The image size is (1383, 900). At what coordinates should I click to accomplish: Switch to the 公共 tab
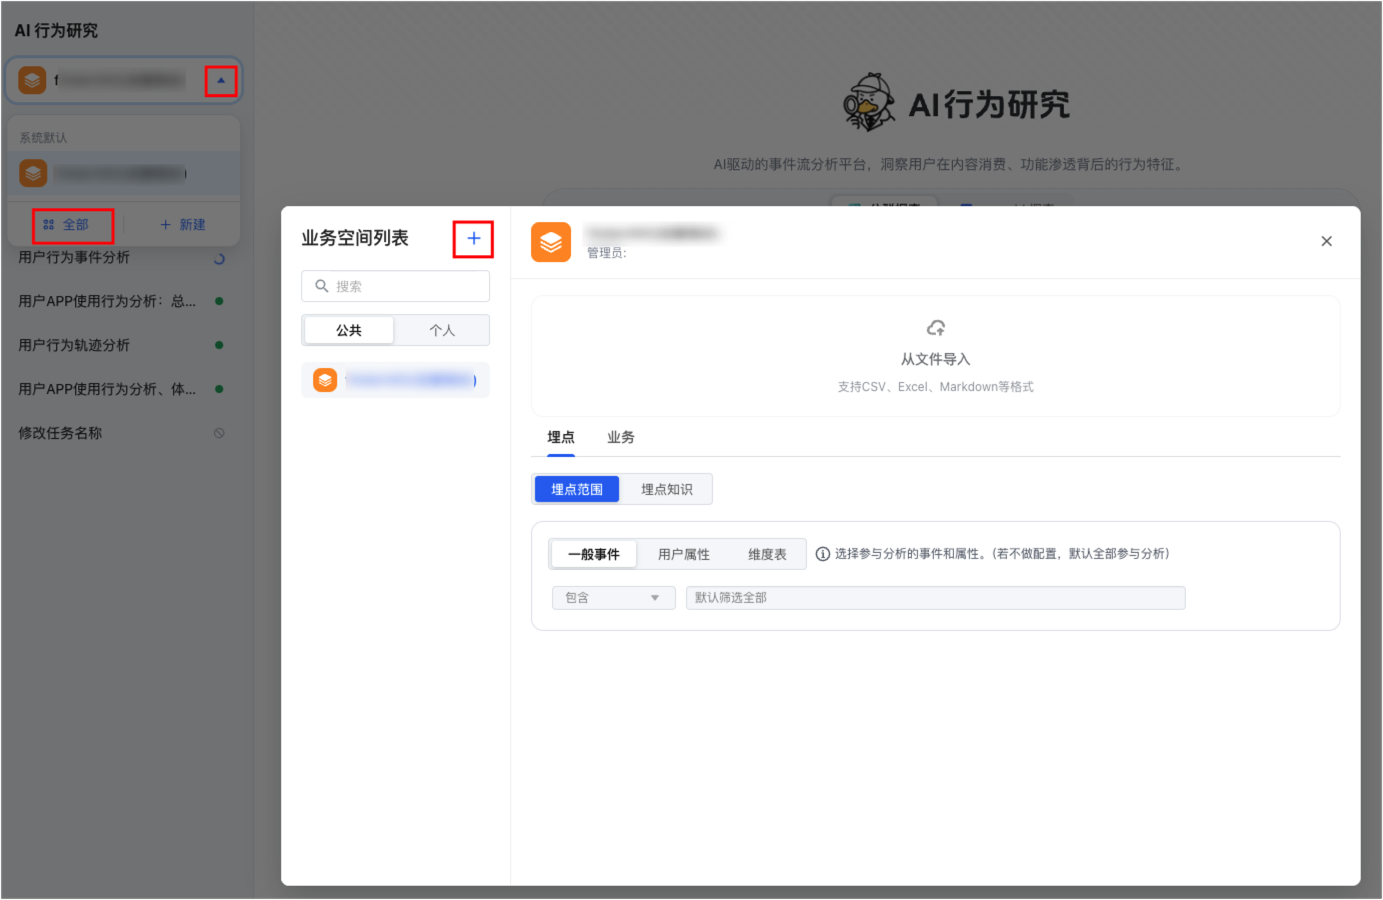[x=349, y=330]
